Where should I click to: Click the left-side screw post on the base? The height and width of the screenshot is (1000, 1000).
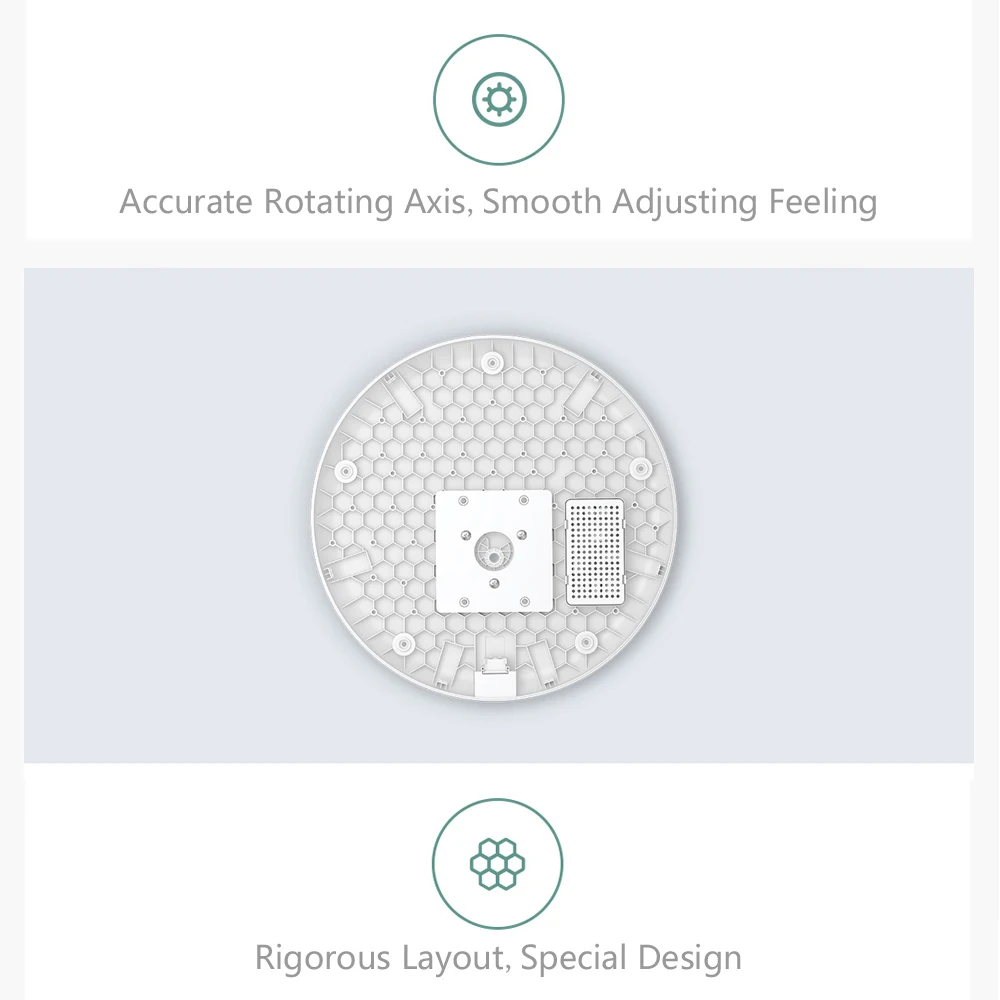pyautogui.click(x=346, y=472)
